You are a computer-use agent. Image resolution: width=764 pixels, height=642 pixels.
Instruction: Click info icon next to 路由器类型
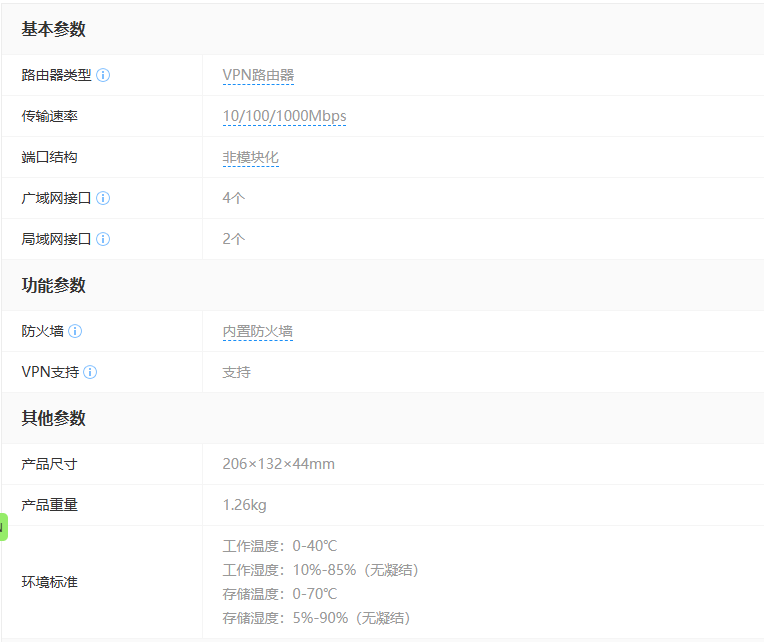(x=103, y=75)
